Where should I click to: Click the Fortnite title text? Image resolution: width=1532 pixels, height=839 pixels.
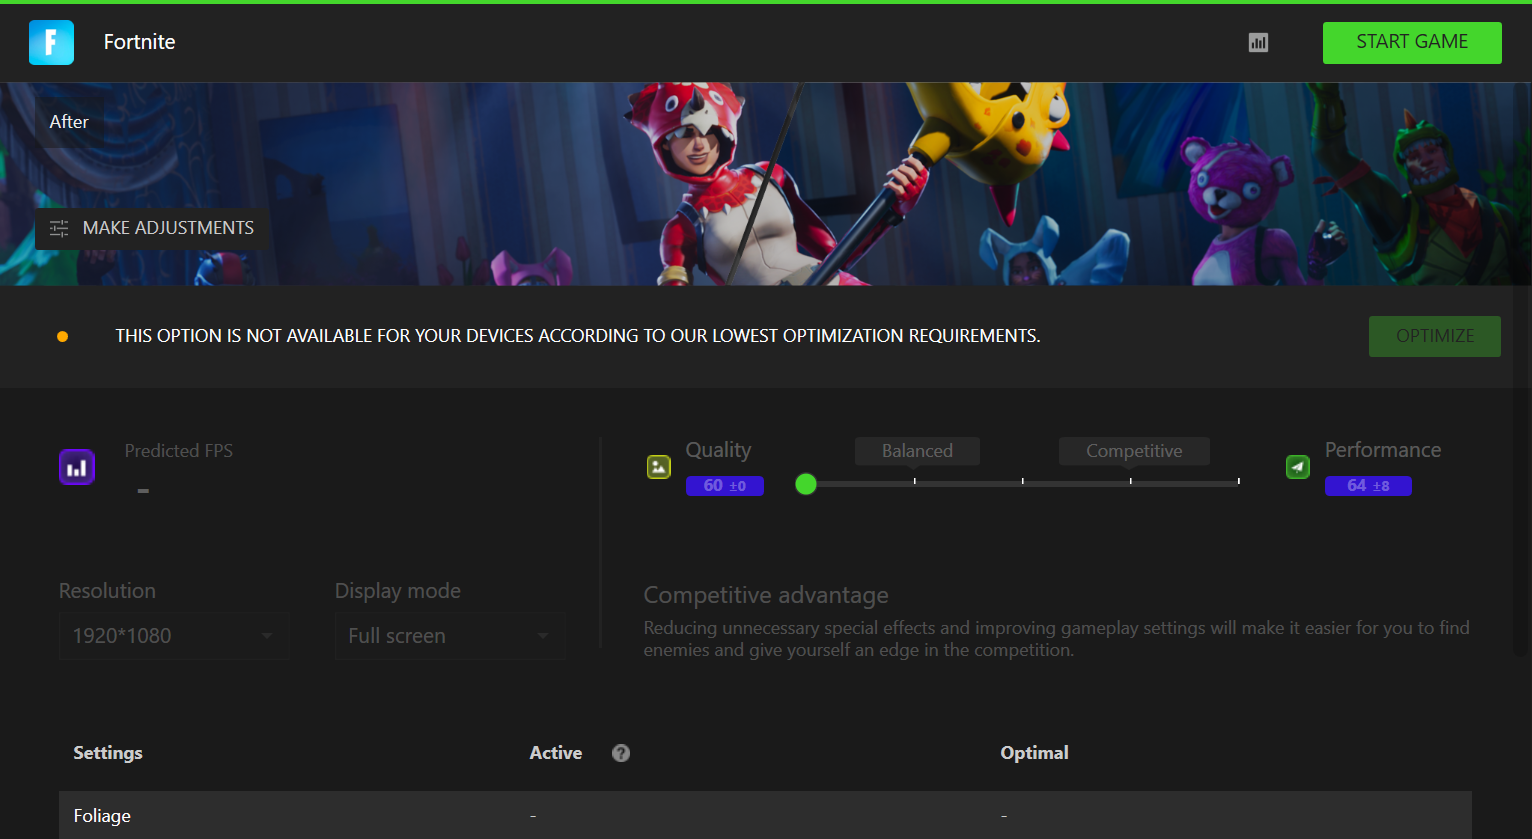tap(140, 42)
